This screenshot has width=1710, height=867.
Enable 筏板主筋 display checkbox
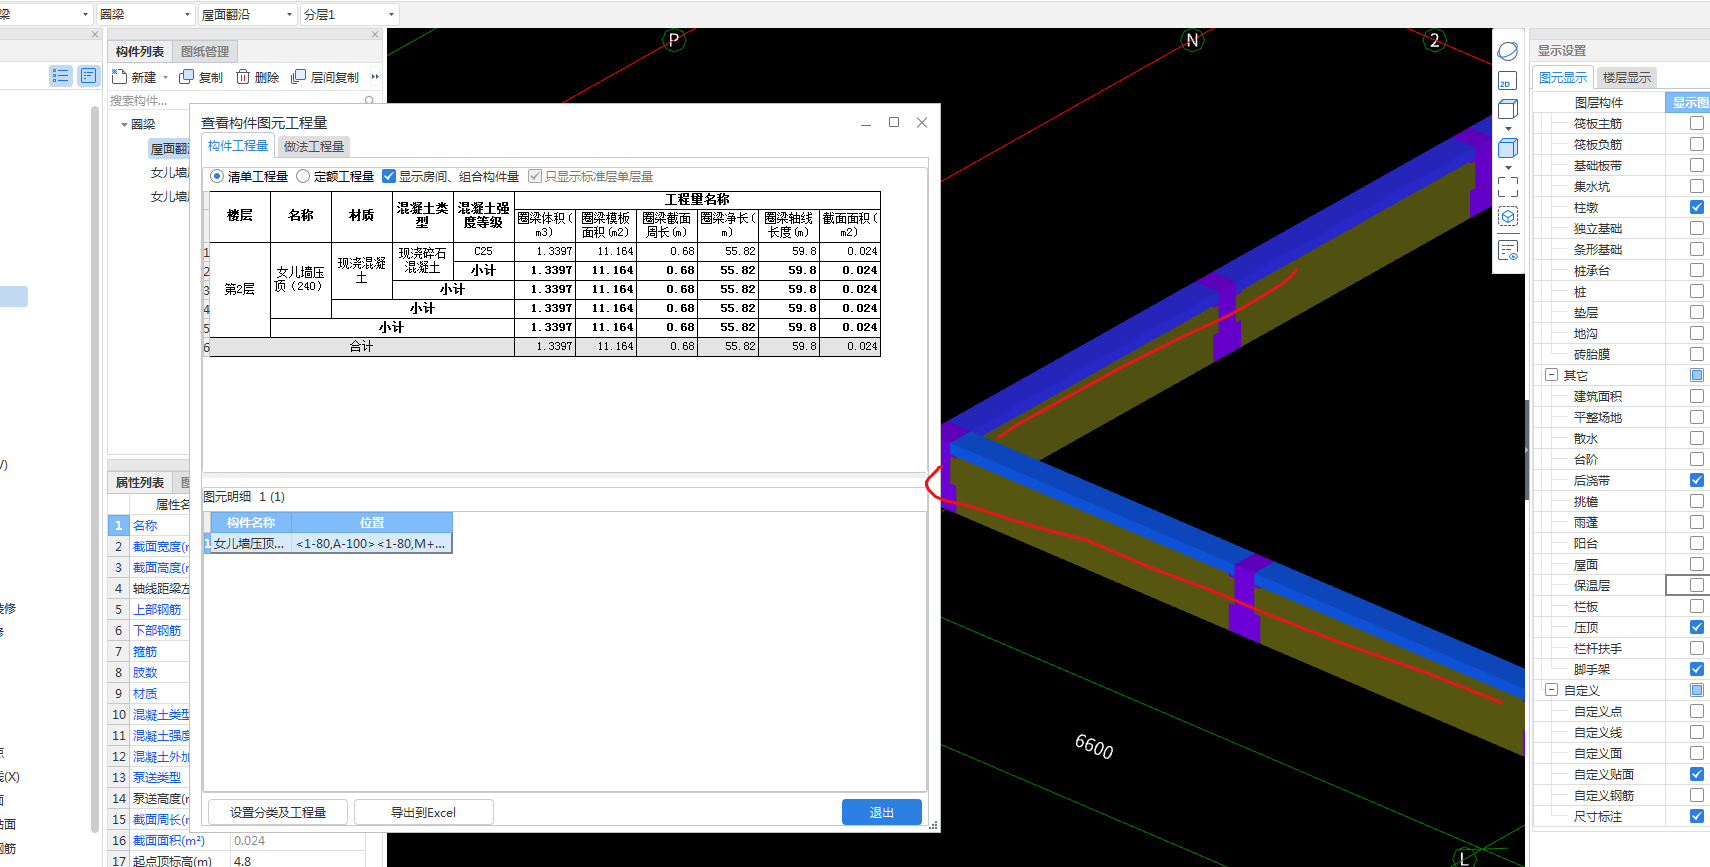pos(1697,123)
